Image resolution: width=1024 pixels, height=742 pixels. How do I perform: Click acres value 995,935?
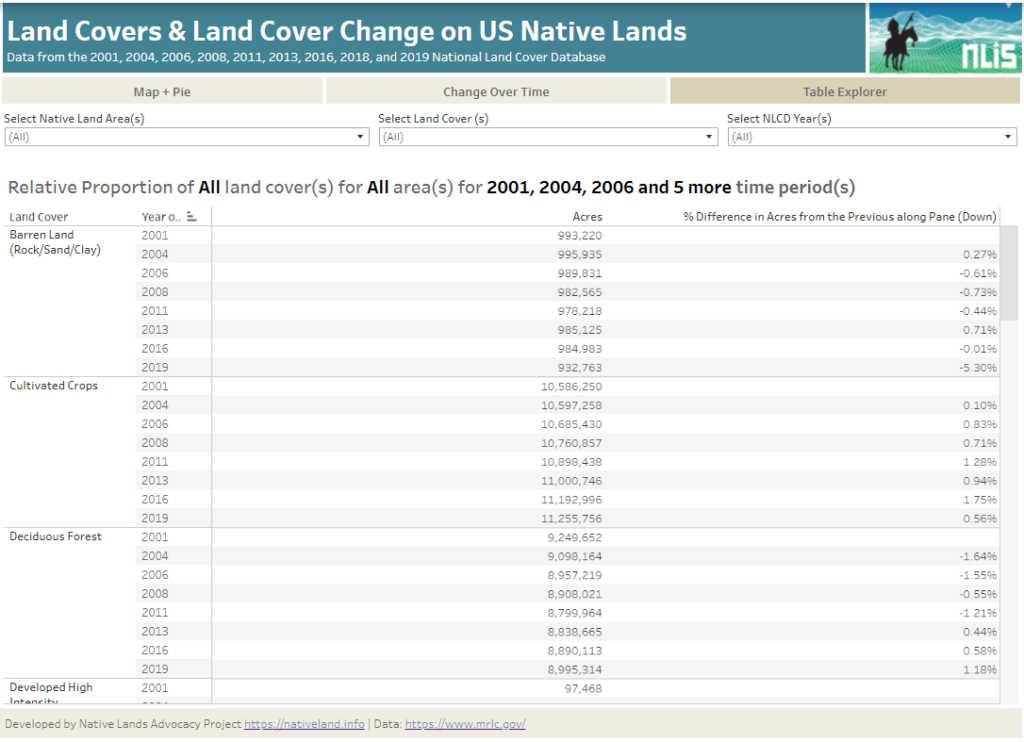point(580,255)
